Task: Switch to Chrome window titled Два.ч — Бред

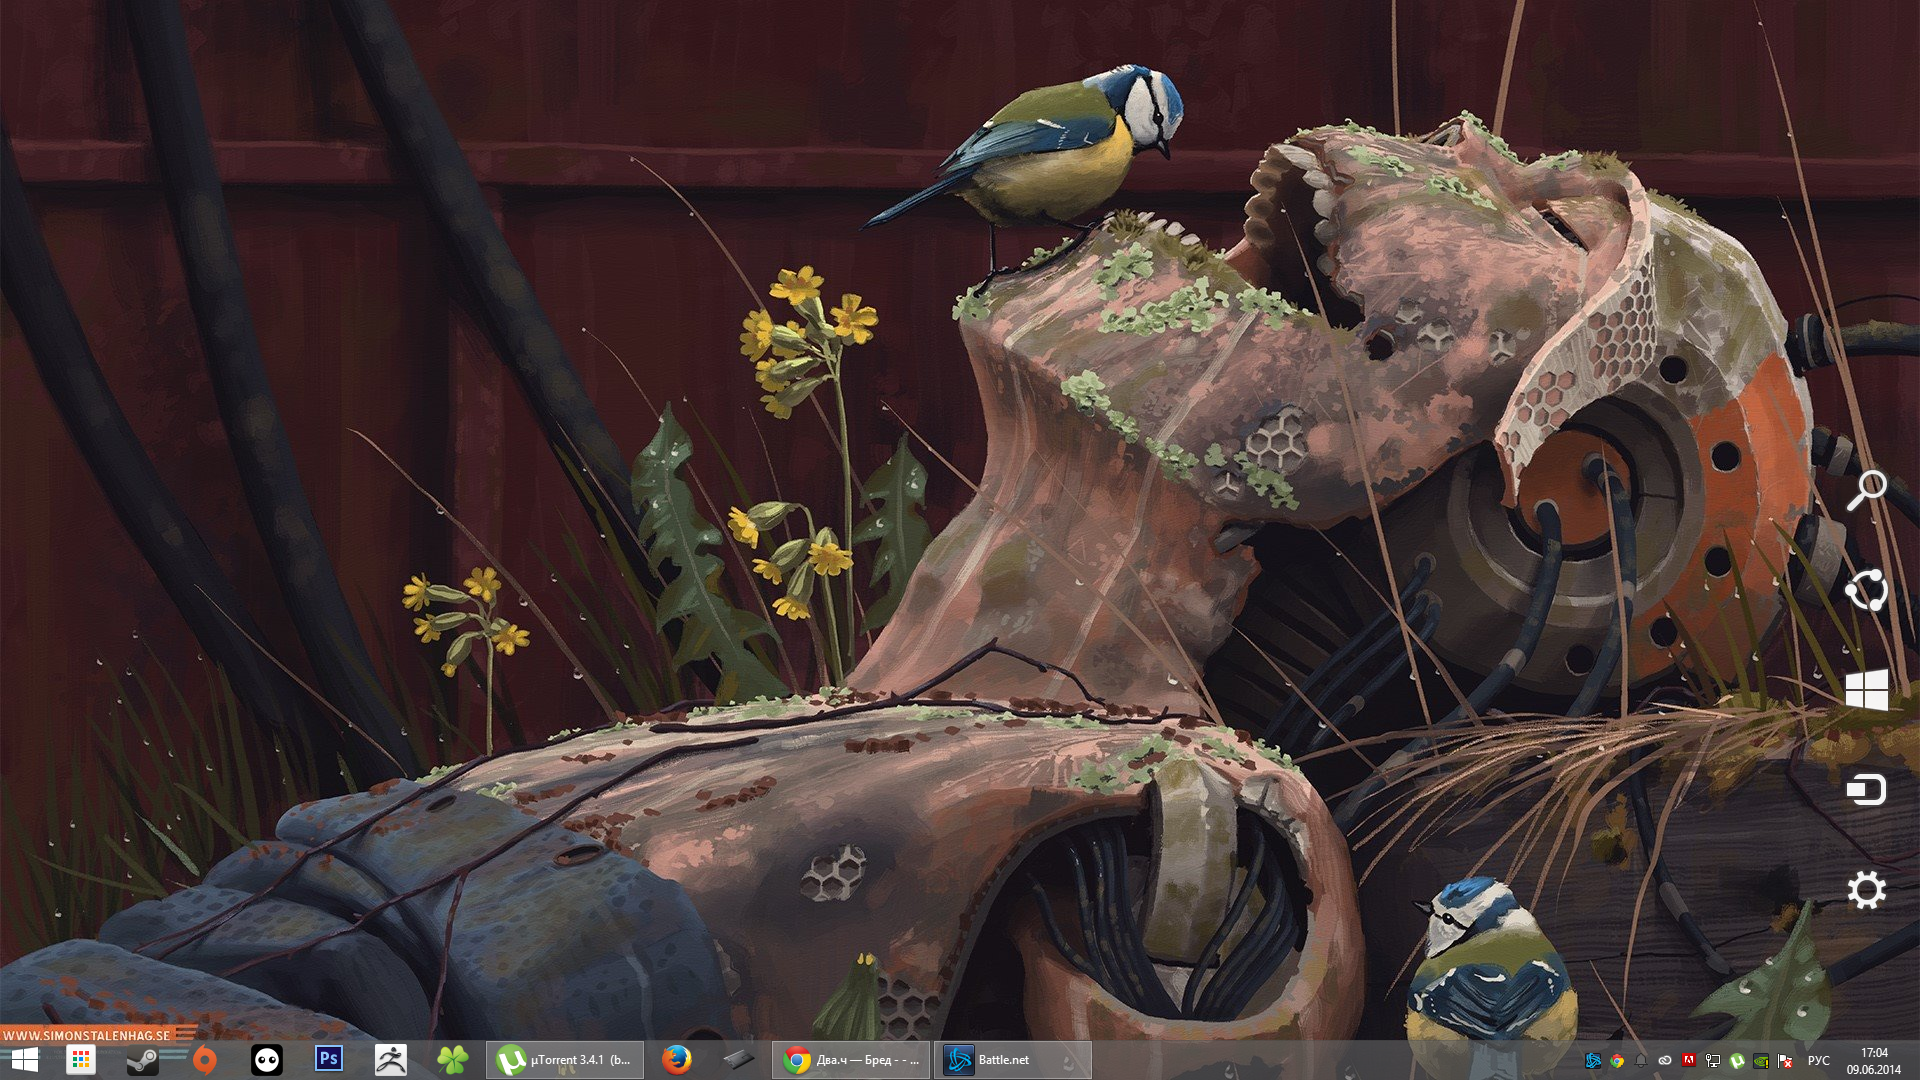Action: tap(851, 1060)
